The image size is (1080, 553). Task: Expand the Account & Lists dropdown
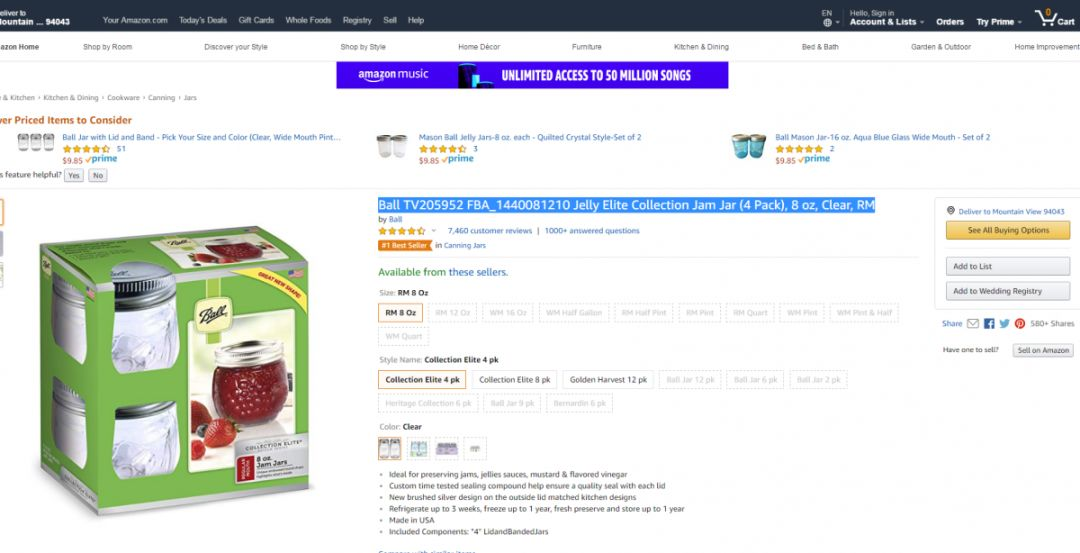click(x=886, y=22)
